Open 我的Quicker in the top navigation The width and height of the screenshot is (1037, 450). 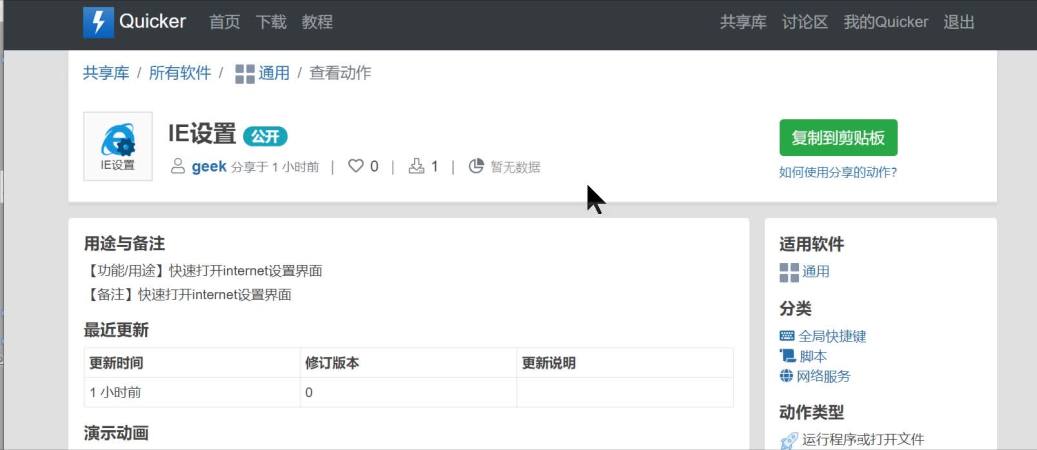pos(886,22)
